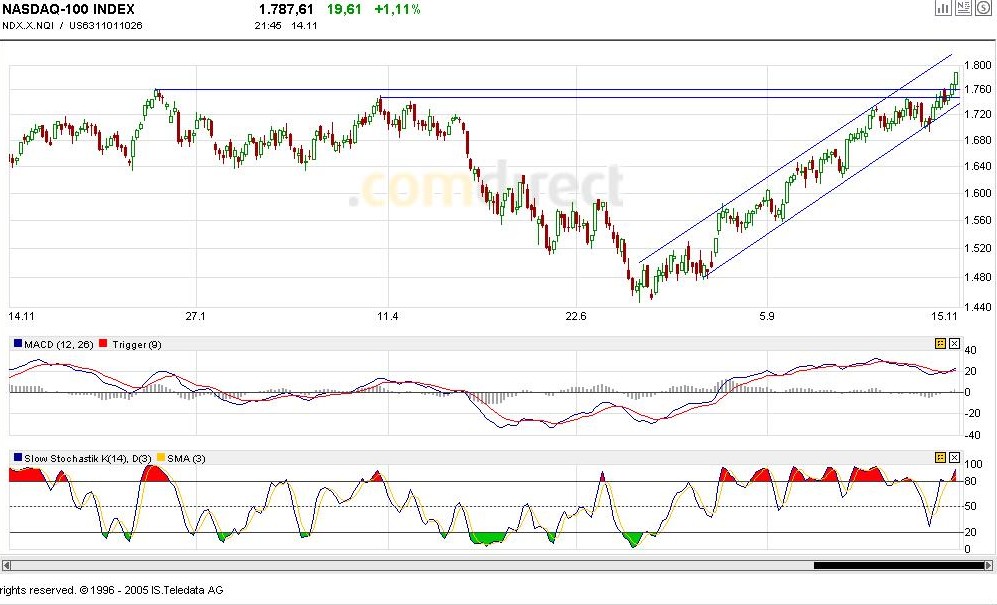
Task: Click the SMA (3) label
Action: [x=186, y=458]
